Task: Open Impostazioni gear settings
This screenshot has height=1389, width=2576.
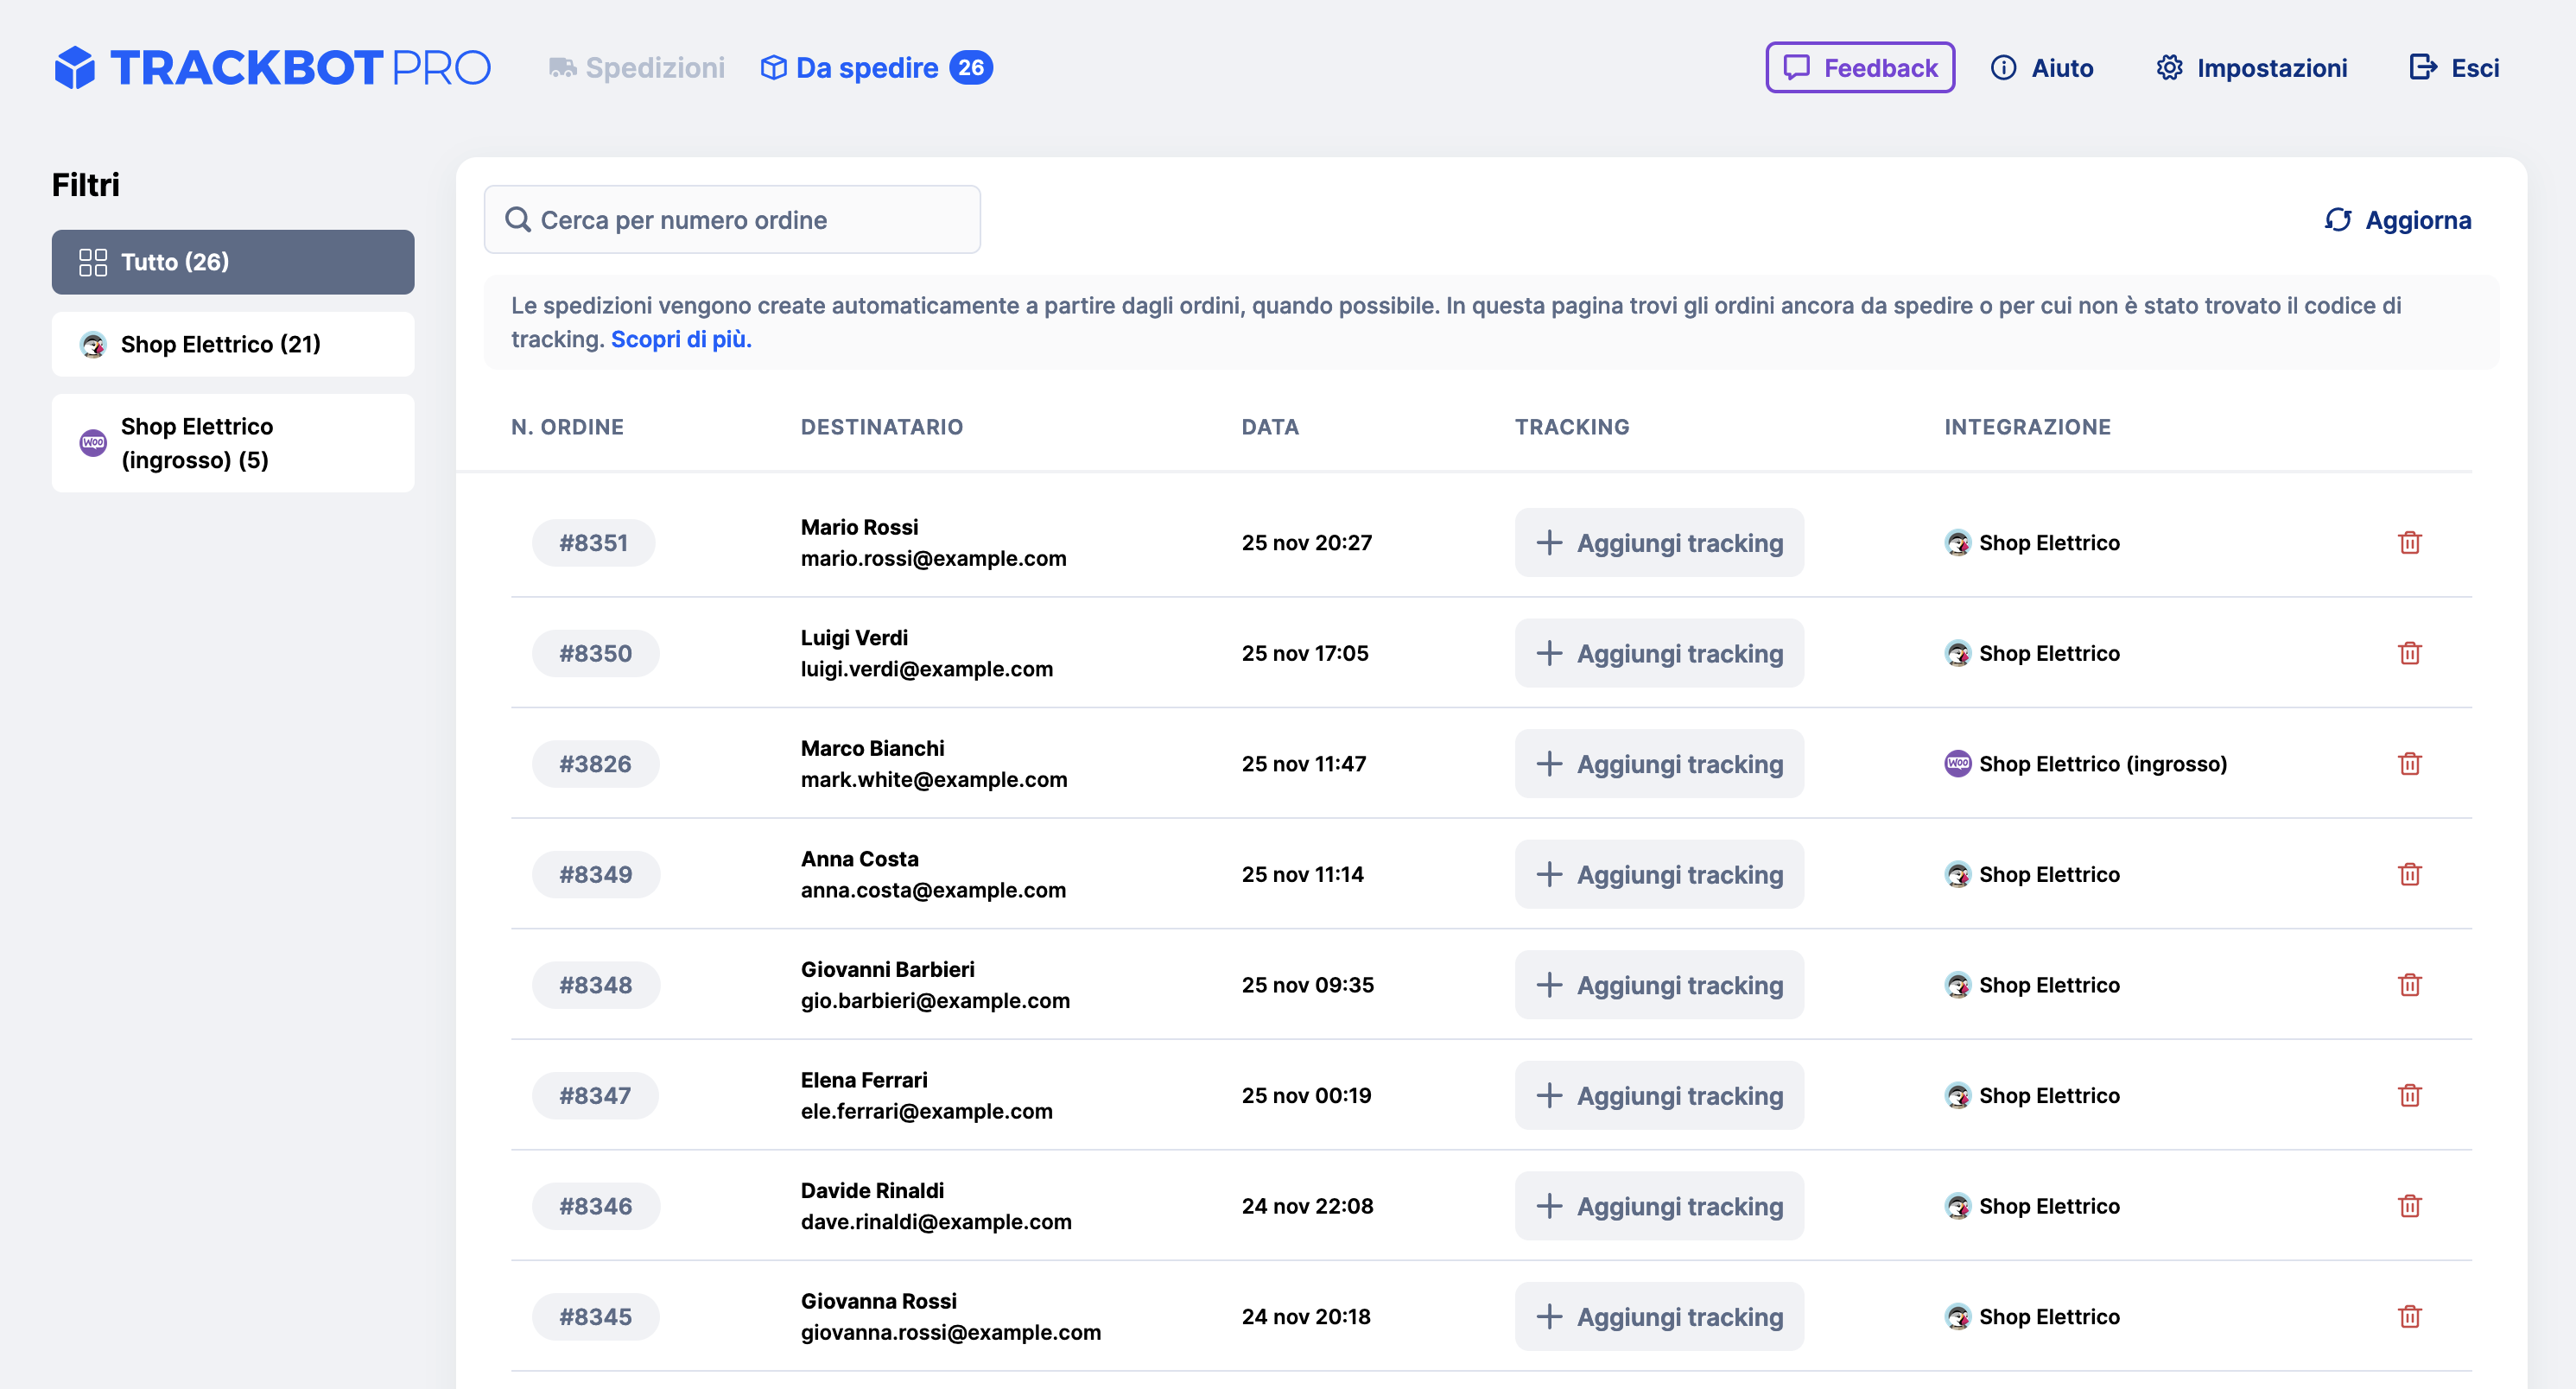Action: pos(2168,68)
